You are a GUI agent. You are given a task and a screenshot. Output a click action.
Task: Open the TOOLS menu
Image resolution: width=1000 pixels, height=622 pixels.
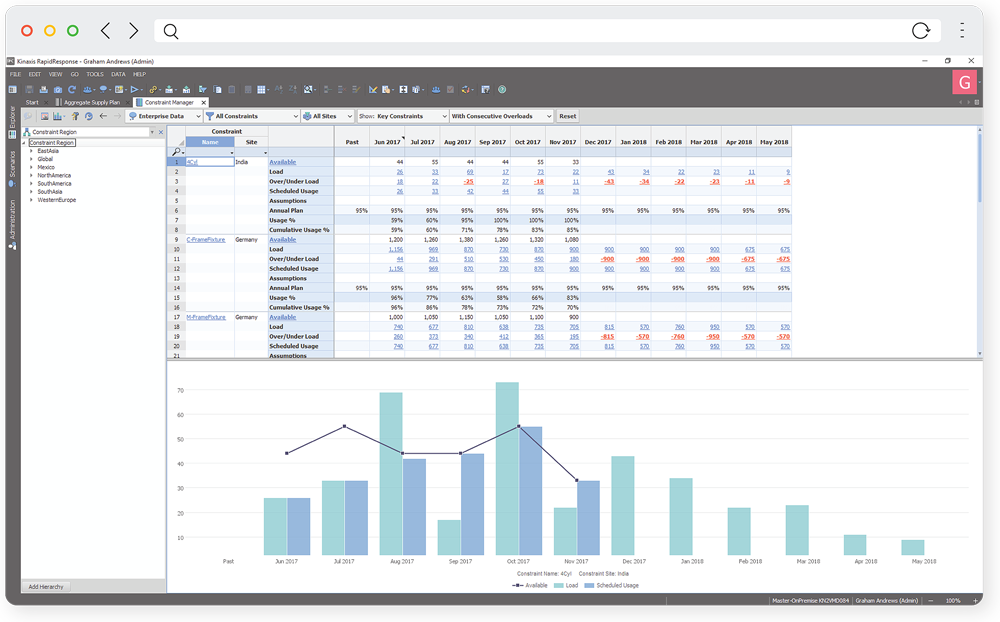[95, 74]
